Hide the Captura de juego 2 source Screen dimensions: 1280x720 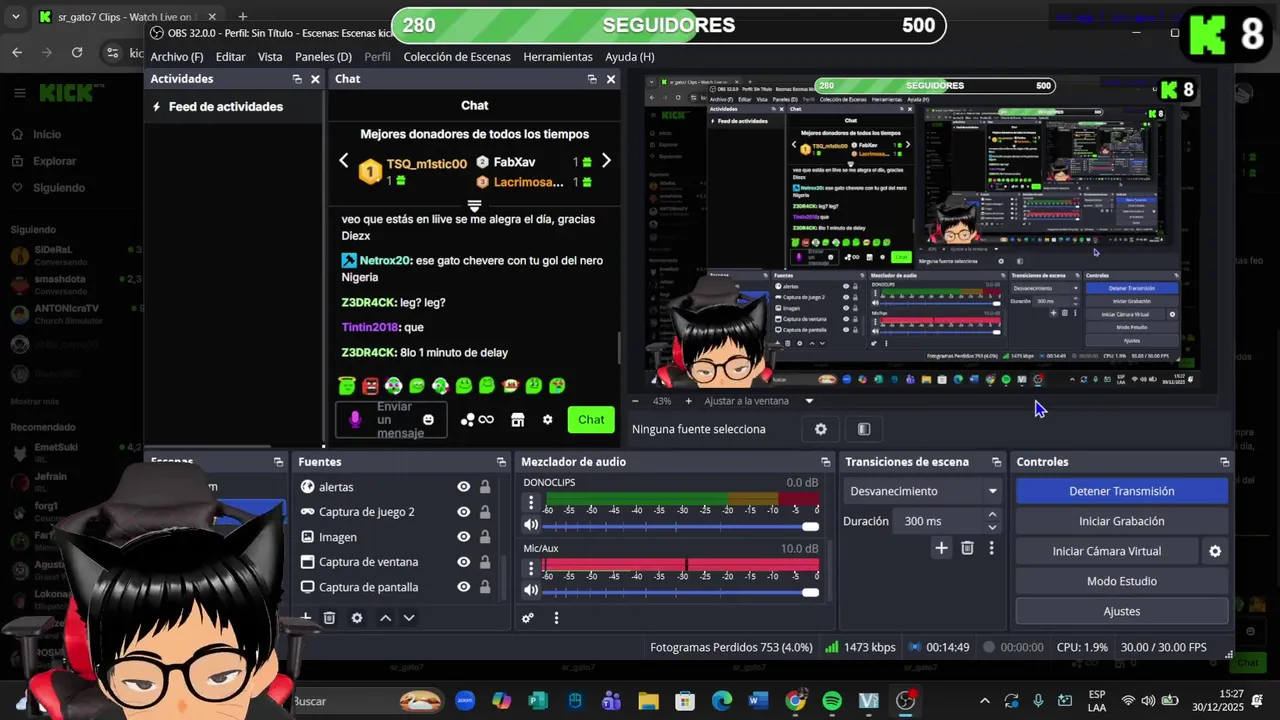coord(464,512)
